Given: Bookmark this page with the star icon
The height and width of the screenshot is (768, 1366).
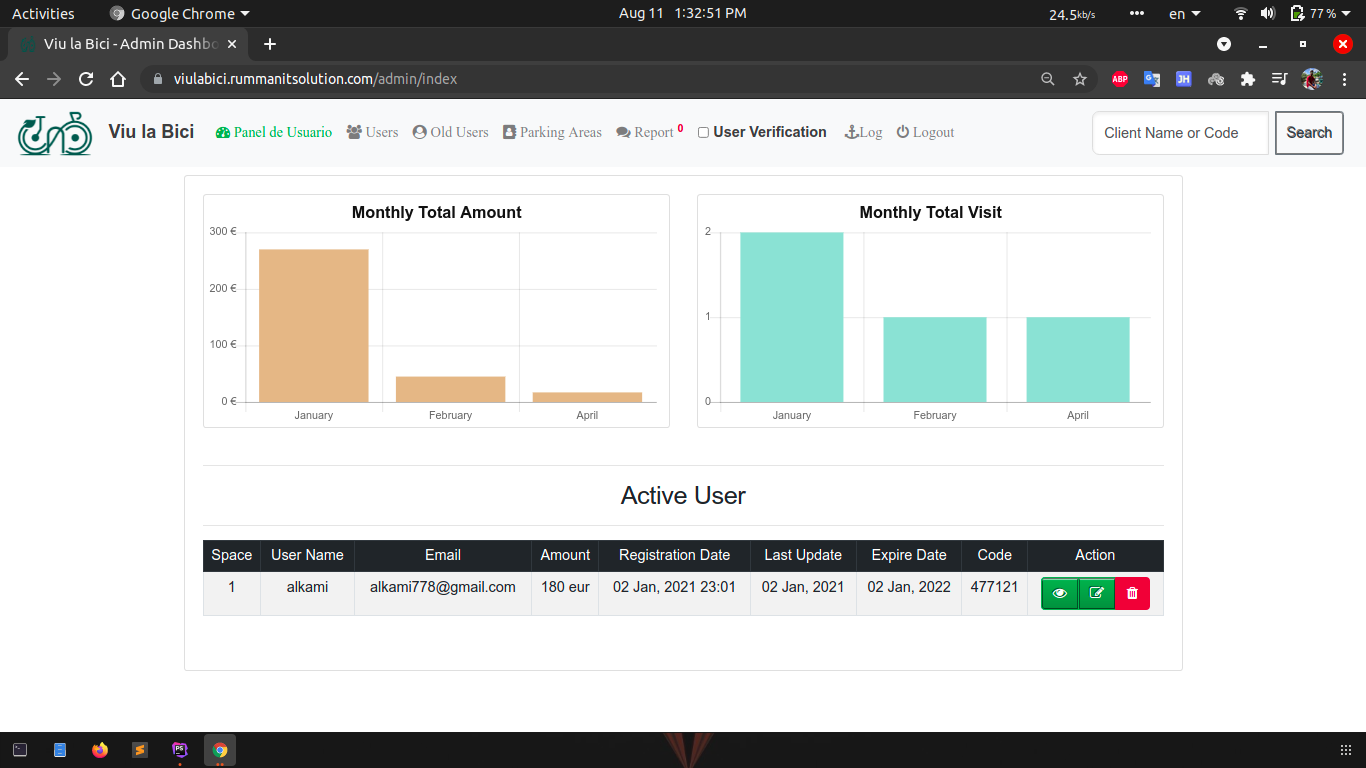Looking at the screenshot, I should (1080, 79).
